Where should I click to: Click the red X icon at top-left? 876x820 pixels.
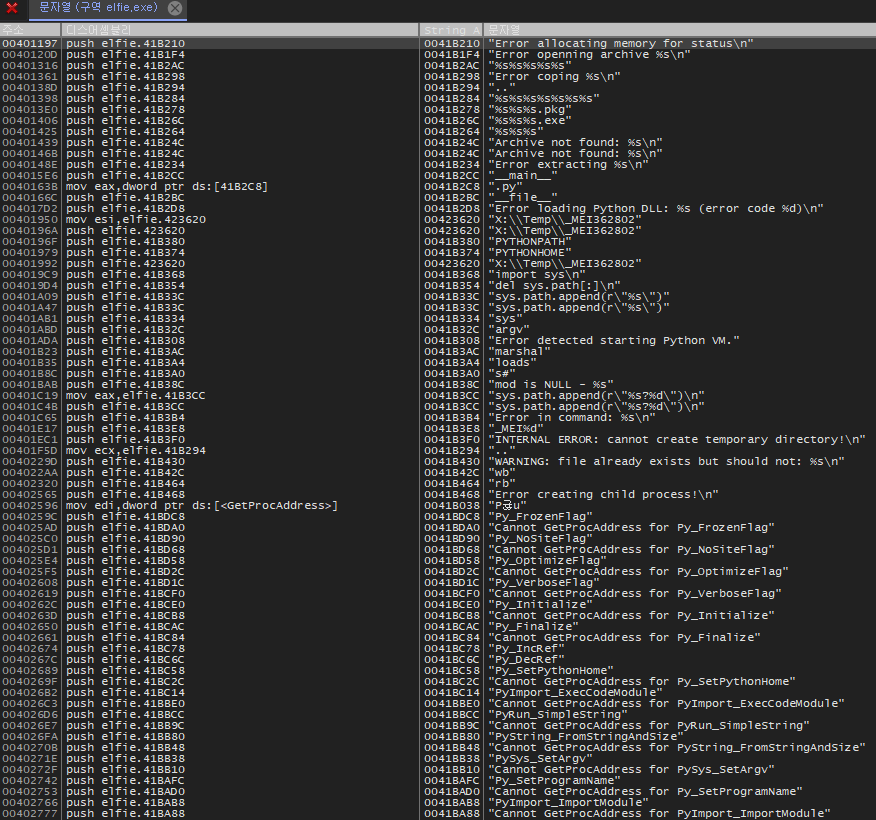click(x=12, y=8)
